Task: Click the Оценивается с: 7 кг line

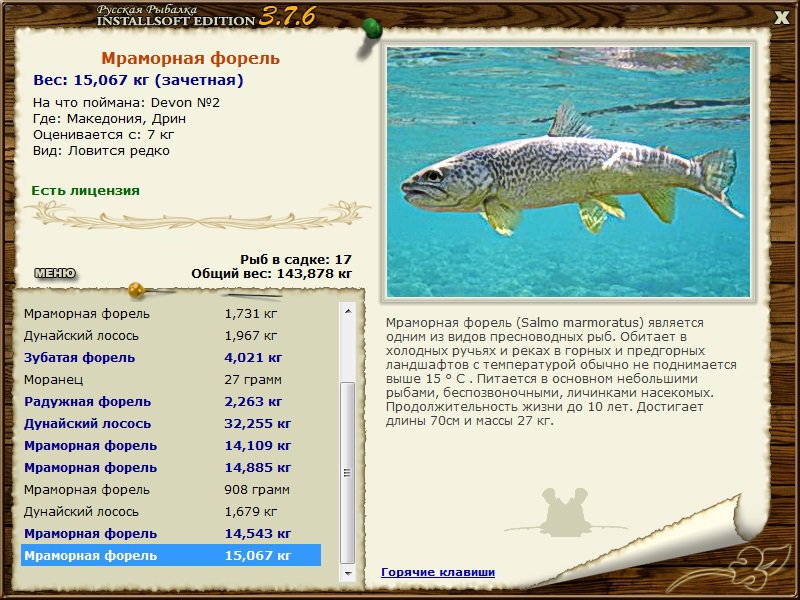Action: (104, 135)
